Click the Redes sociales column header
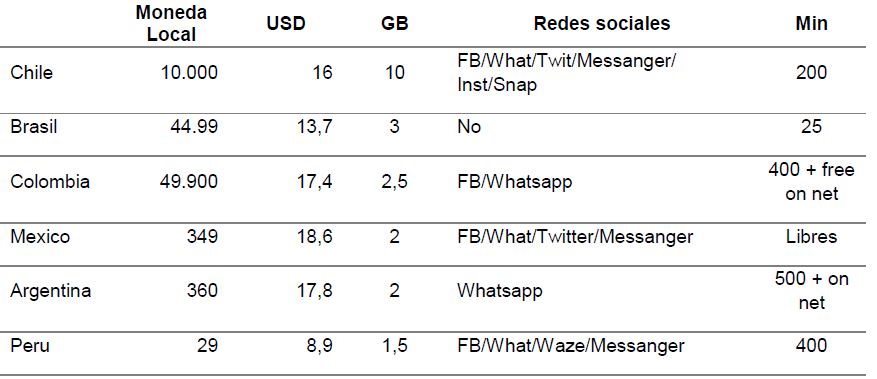Viewport: 877px width, 379px height. 602,23
